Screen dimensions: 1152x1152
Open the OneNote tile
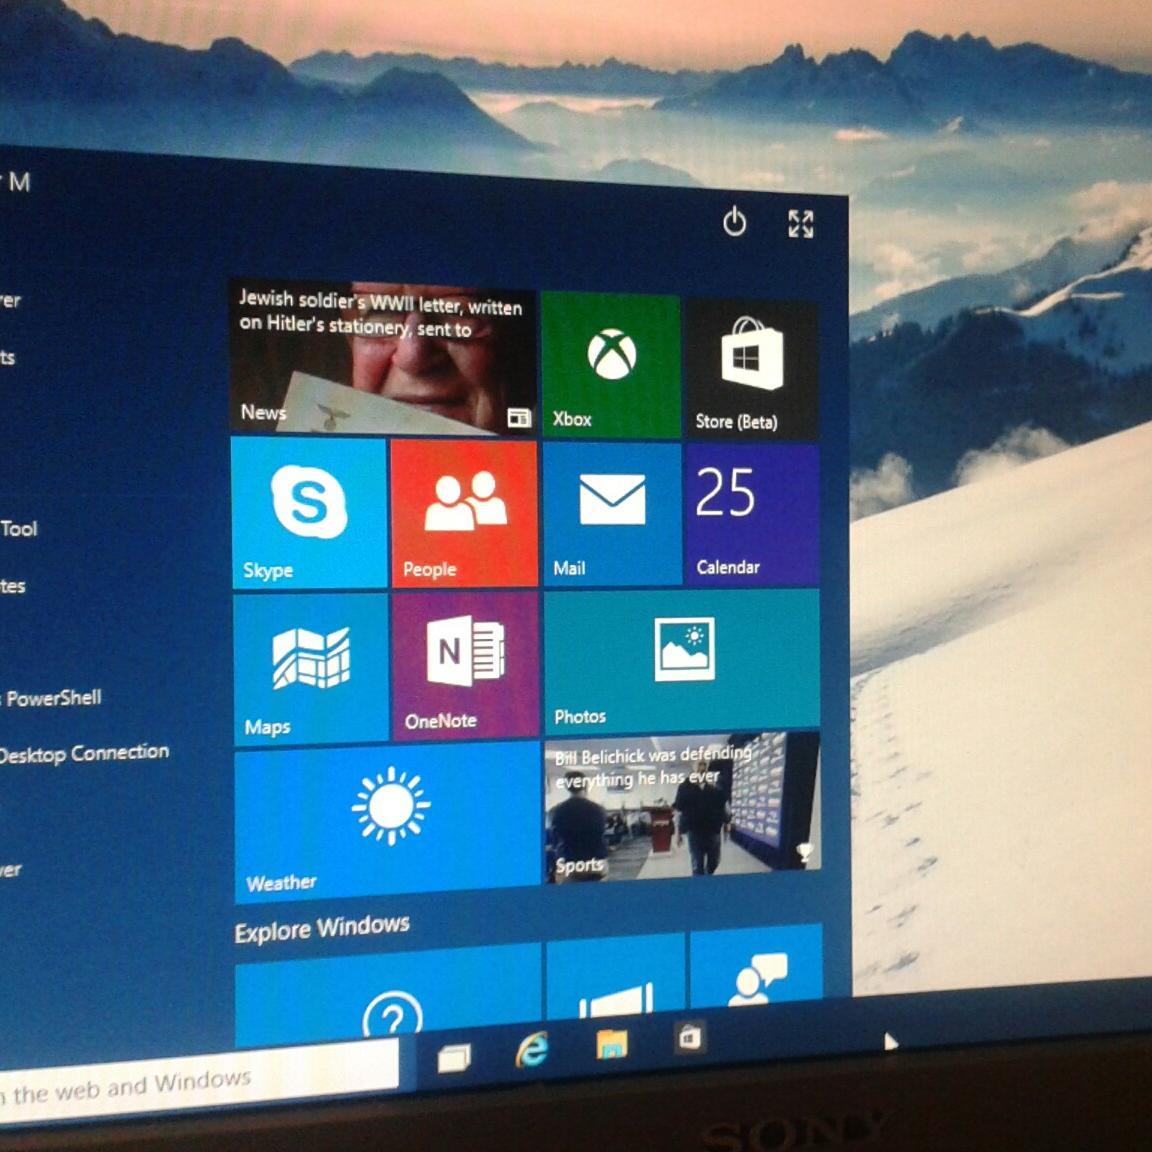(x=466, y=665)
